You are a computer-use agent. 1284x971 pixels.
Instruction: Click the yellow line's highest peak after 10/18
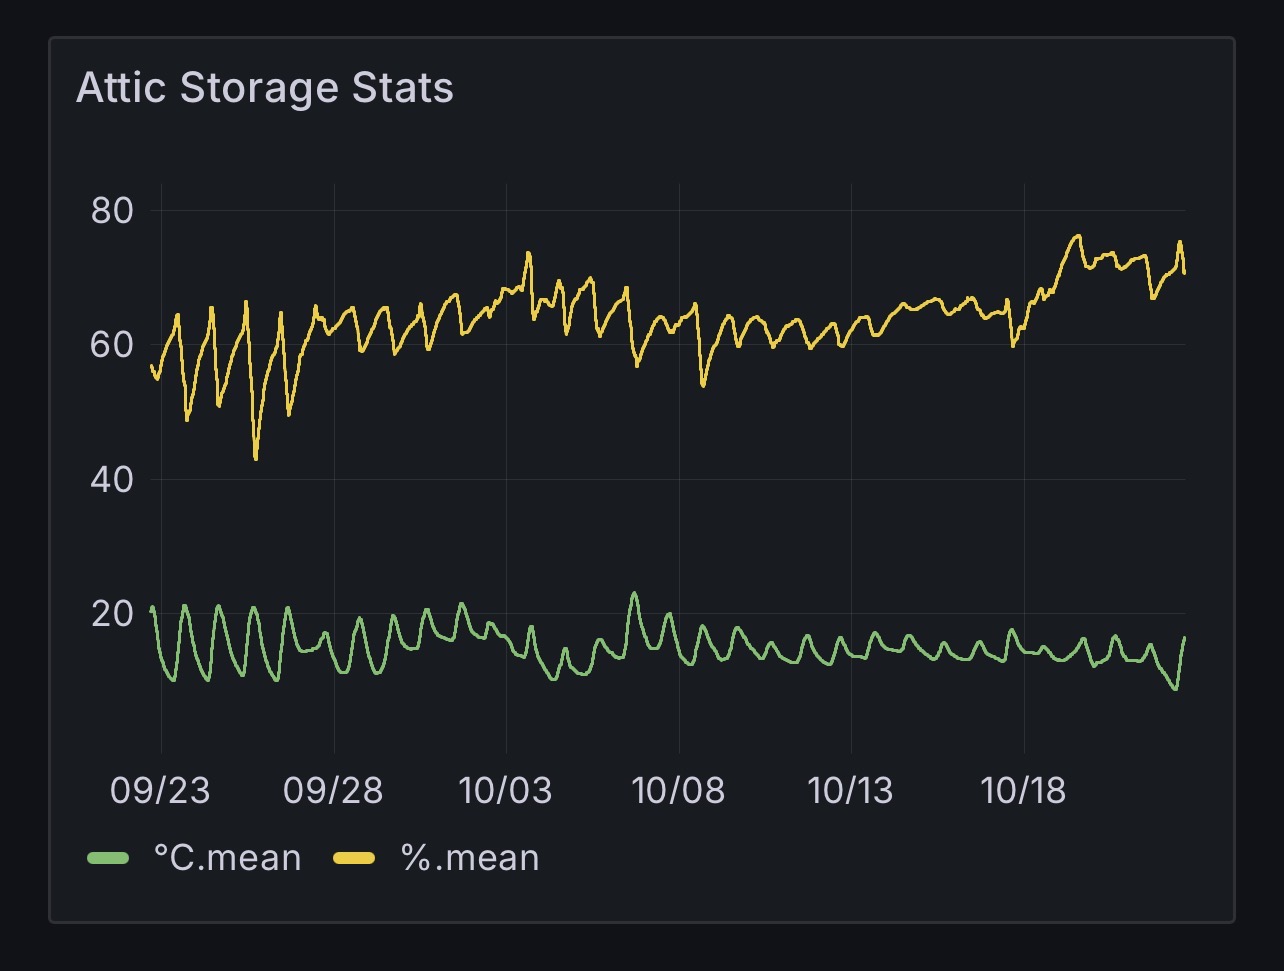(1078, 236)
